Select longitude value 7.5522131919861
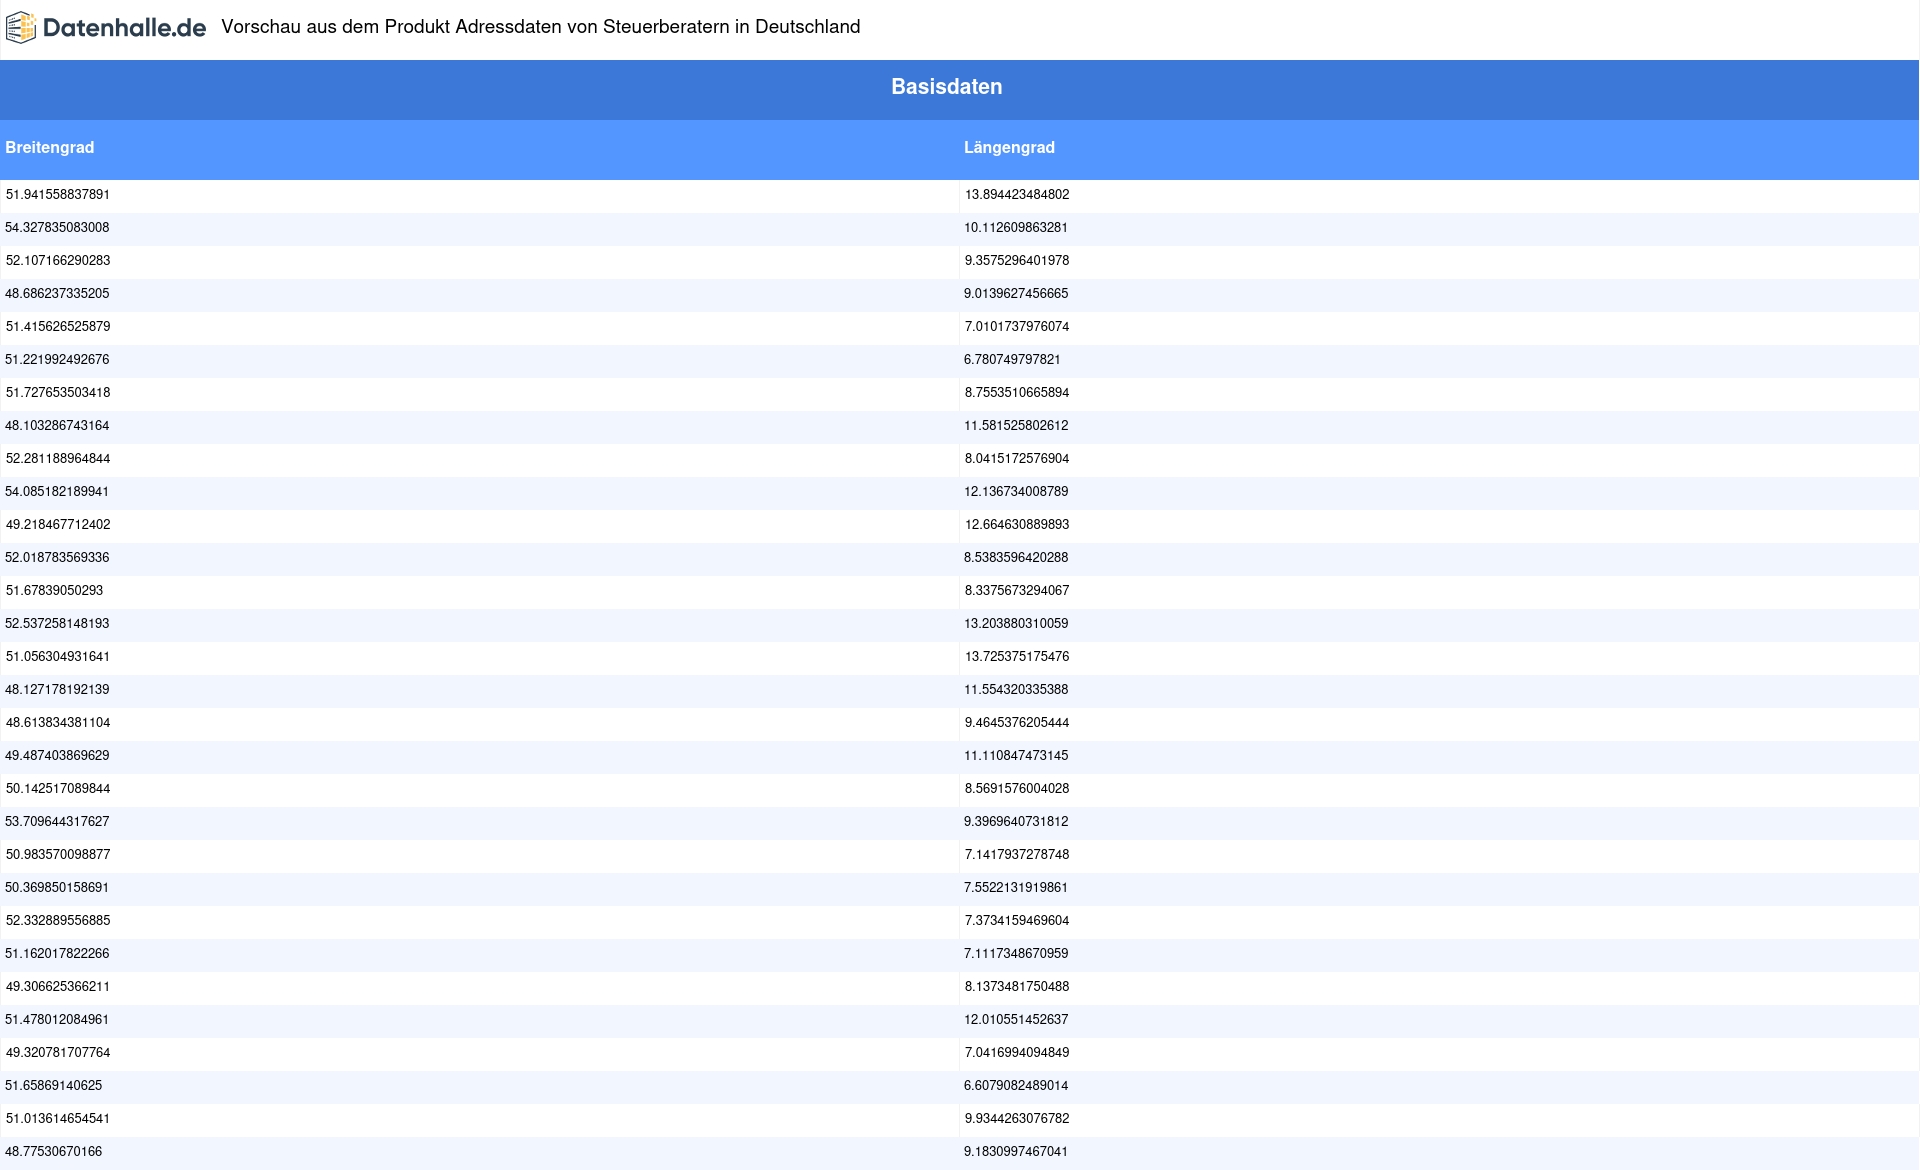 [1016, 888]
